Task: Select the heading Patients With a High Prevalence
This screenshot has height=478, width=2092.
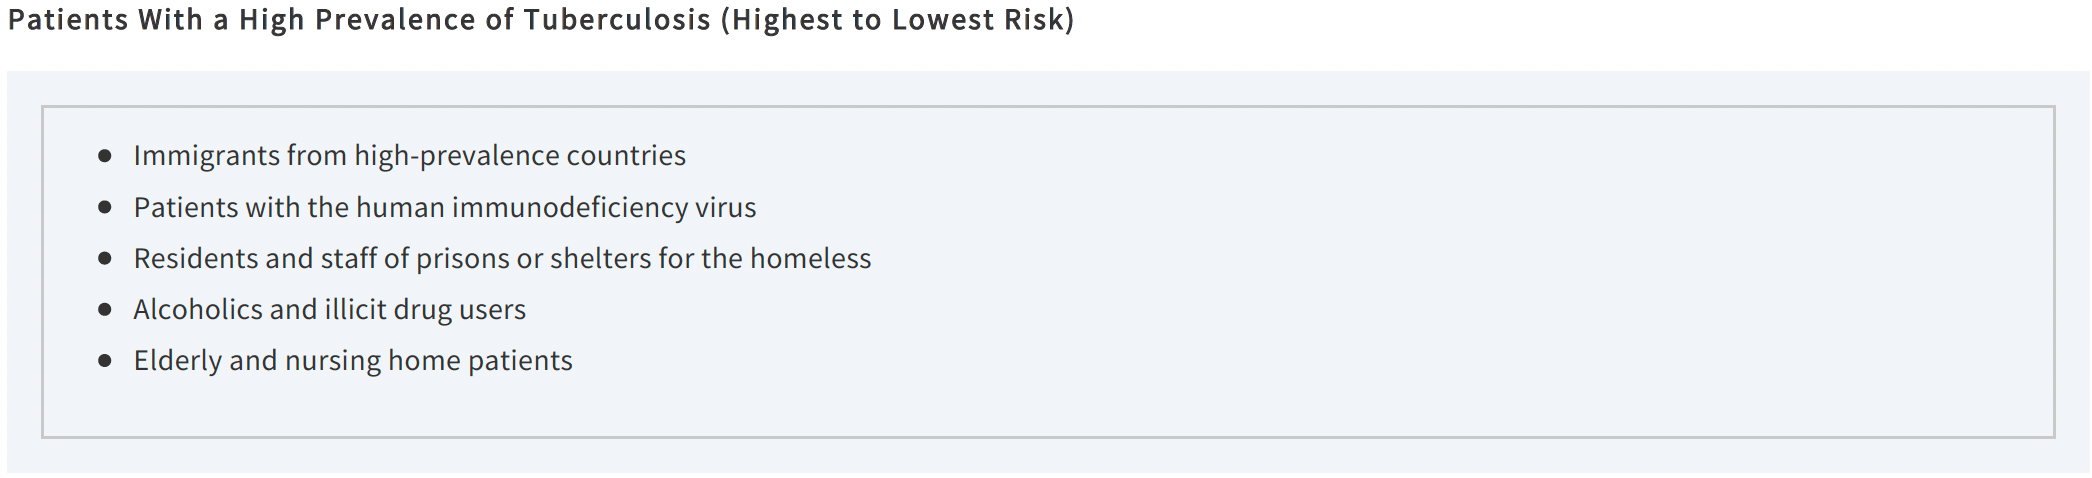Action: tap(541, 20)
